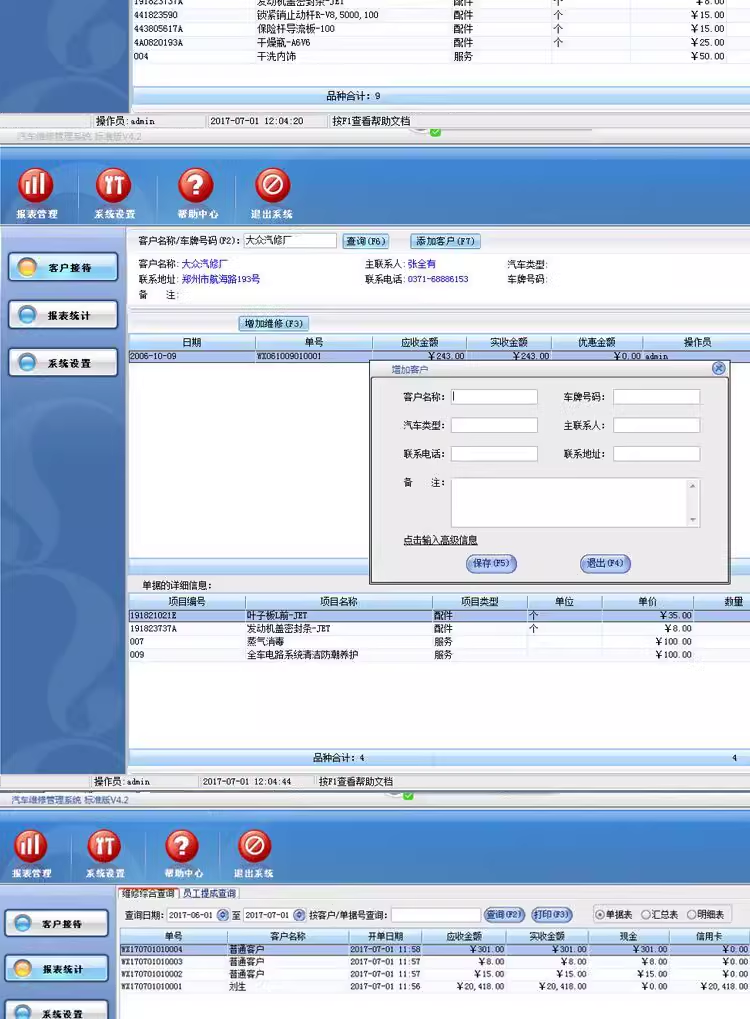750x1019 pixels.
Task: Click customer name 大众汽修厂 in details
Action: pyautogui.click(x=204, y=264)
